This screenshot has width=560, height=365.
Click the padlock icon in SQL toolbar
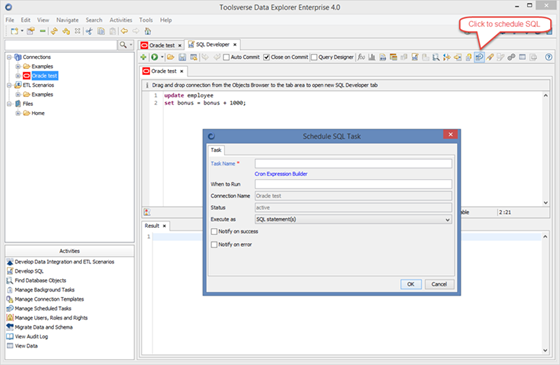tap(469, 57)
